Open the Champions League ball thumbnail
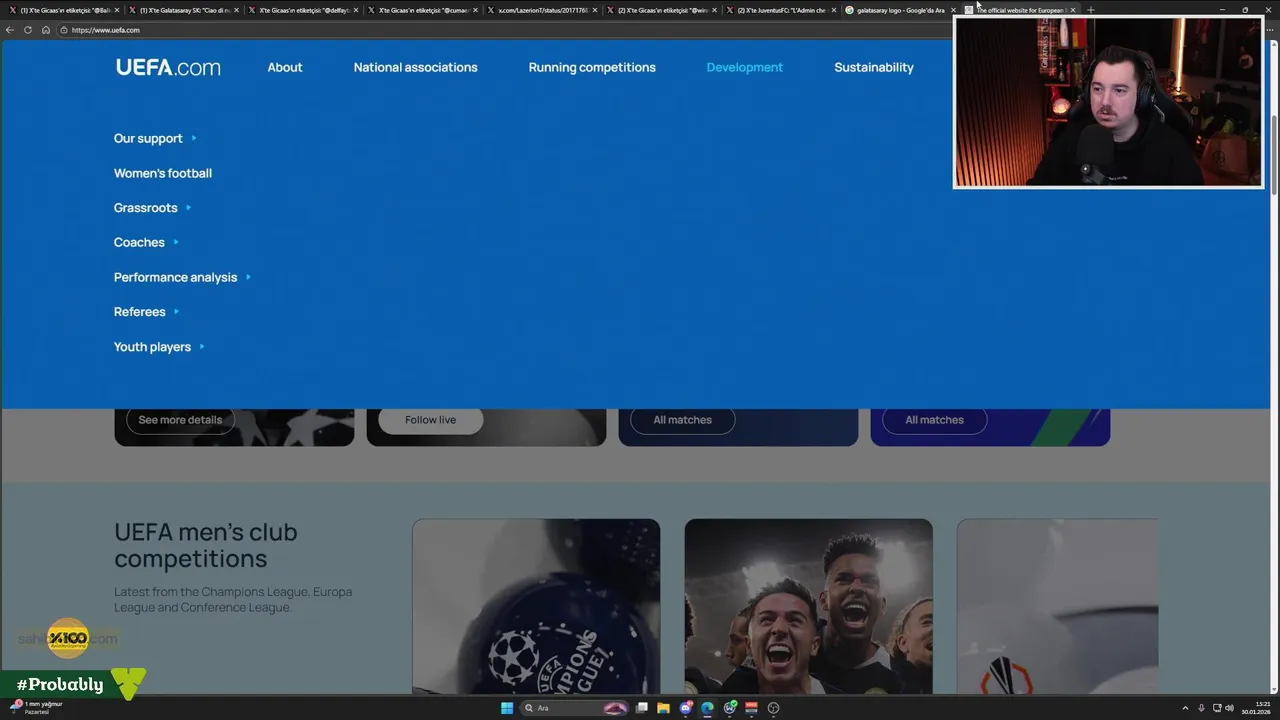The image size is (1280, 720). click(536, 606)
